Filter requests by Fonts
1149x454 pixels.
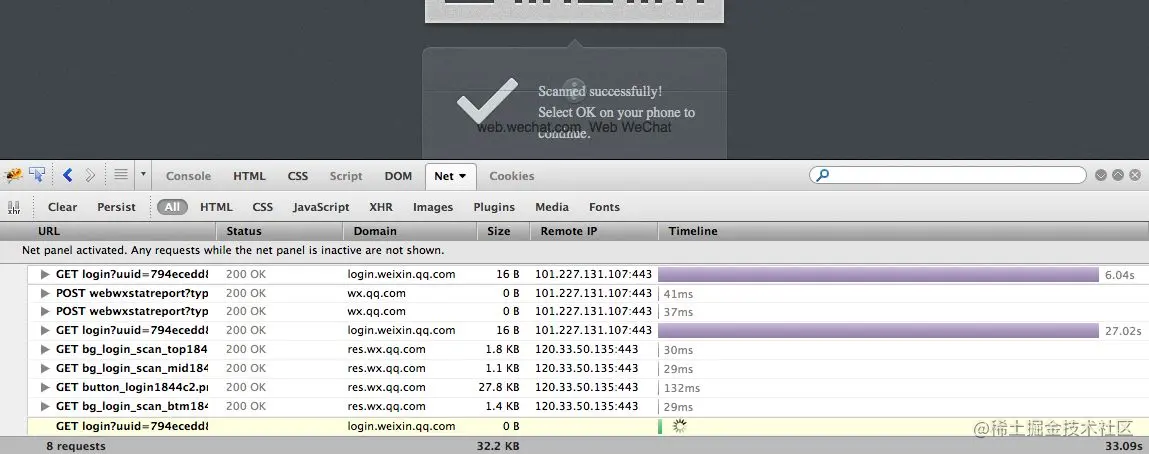coord(605,207)
